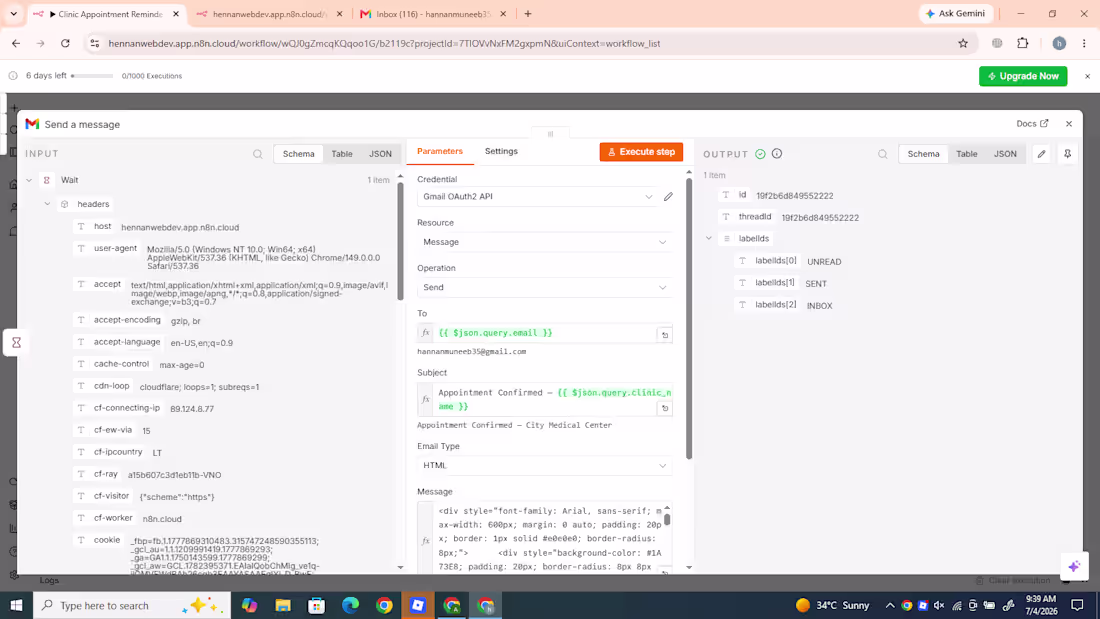Reset the To field expression
Viewport: 1100px width, 619px height.
[664, 335]
